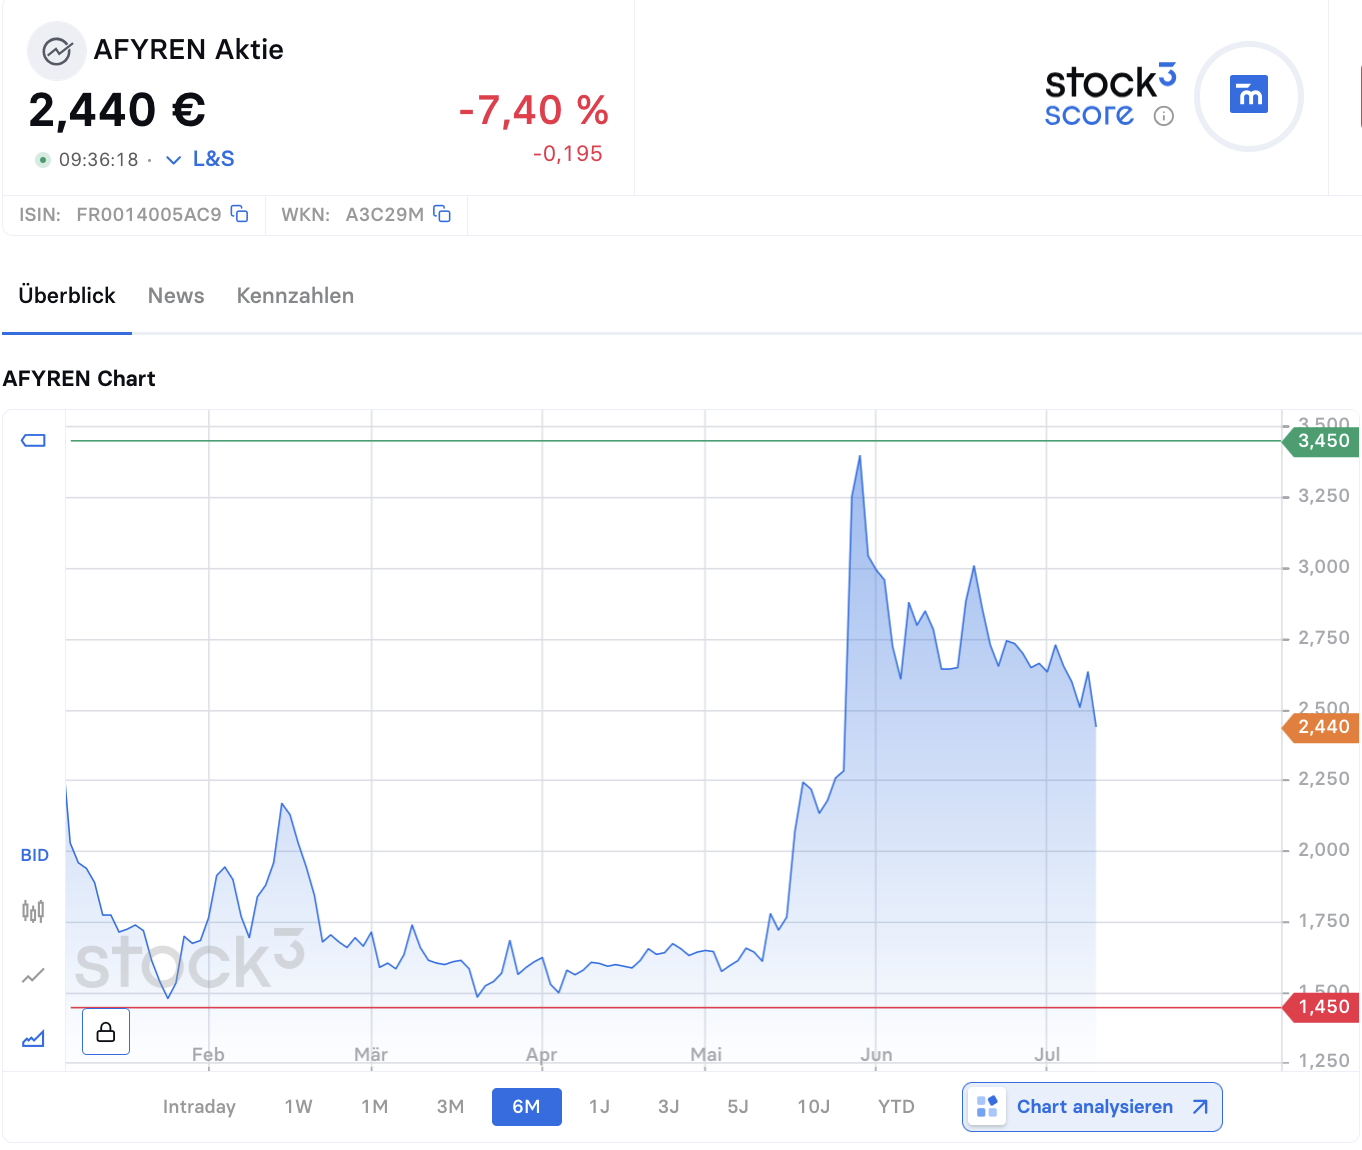Click the Apr label on time axis

click(x=541, y=1055)
